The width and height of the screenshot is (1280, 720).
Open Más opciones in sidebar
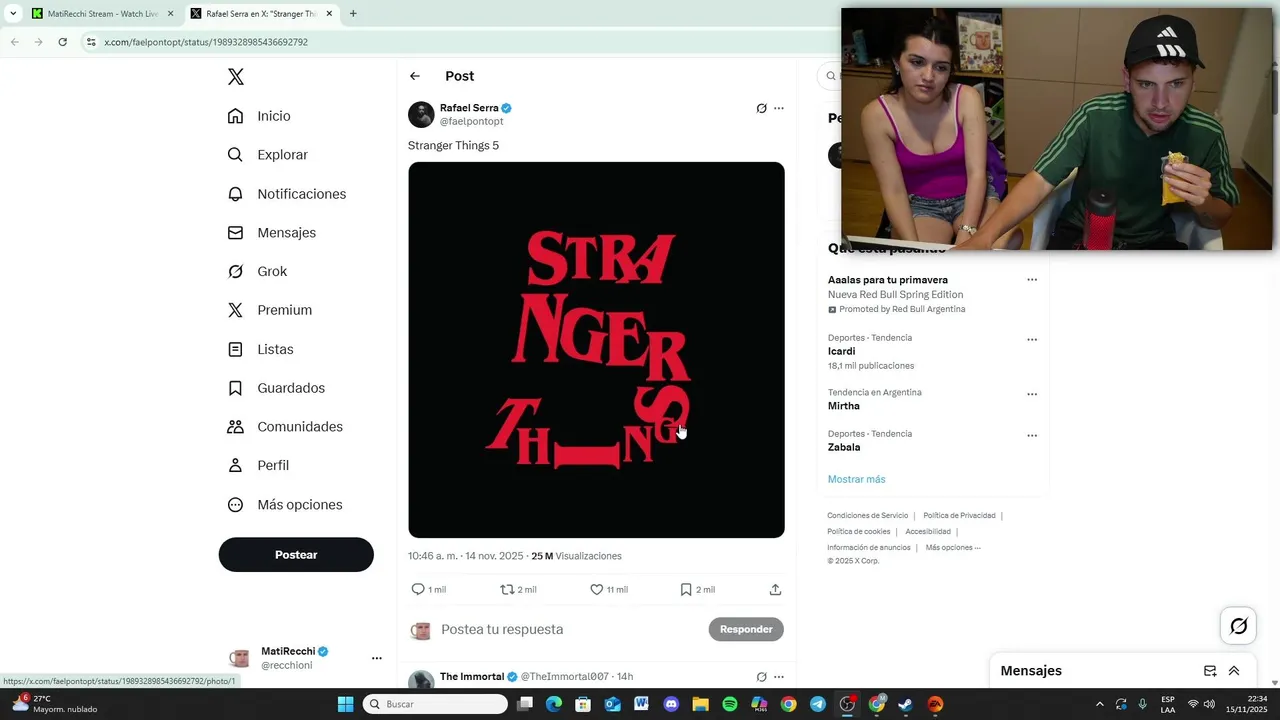(285, 505)
